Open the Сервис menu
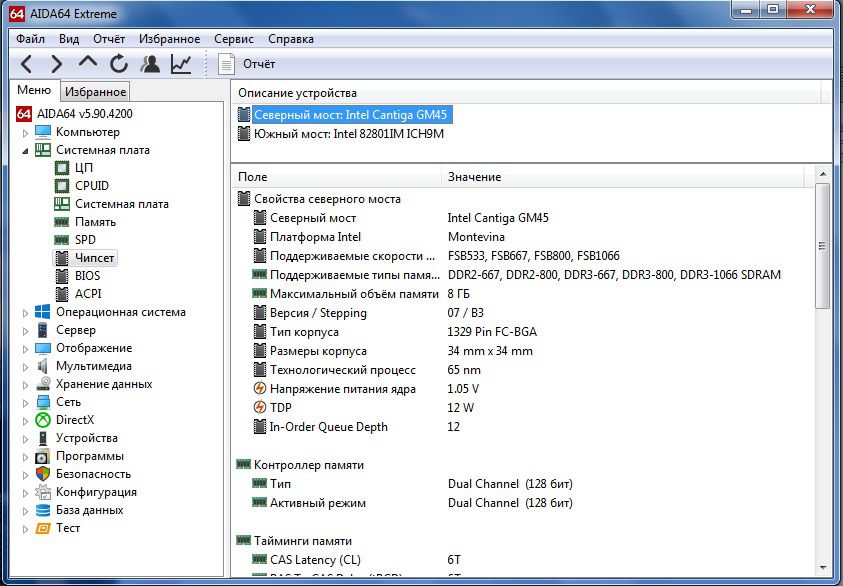The image size is (843, 586). (234, 39)
